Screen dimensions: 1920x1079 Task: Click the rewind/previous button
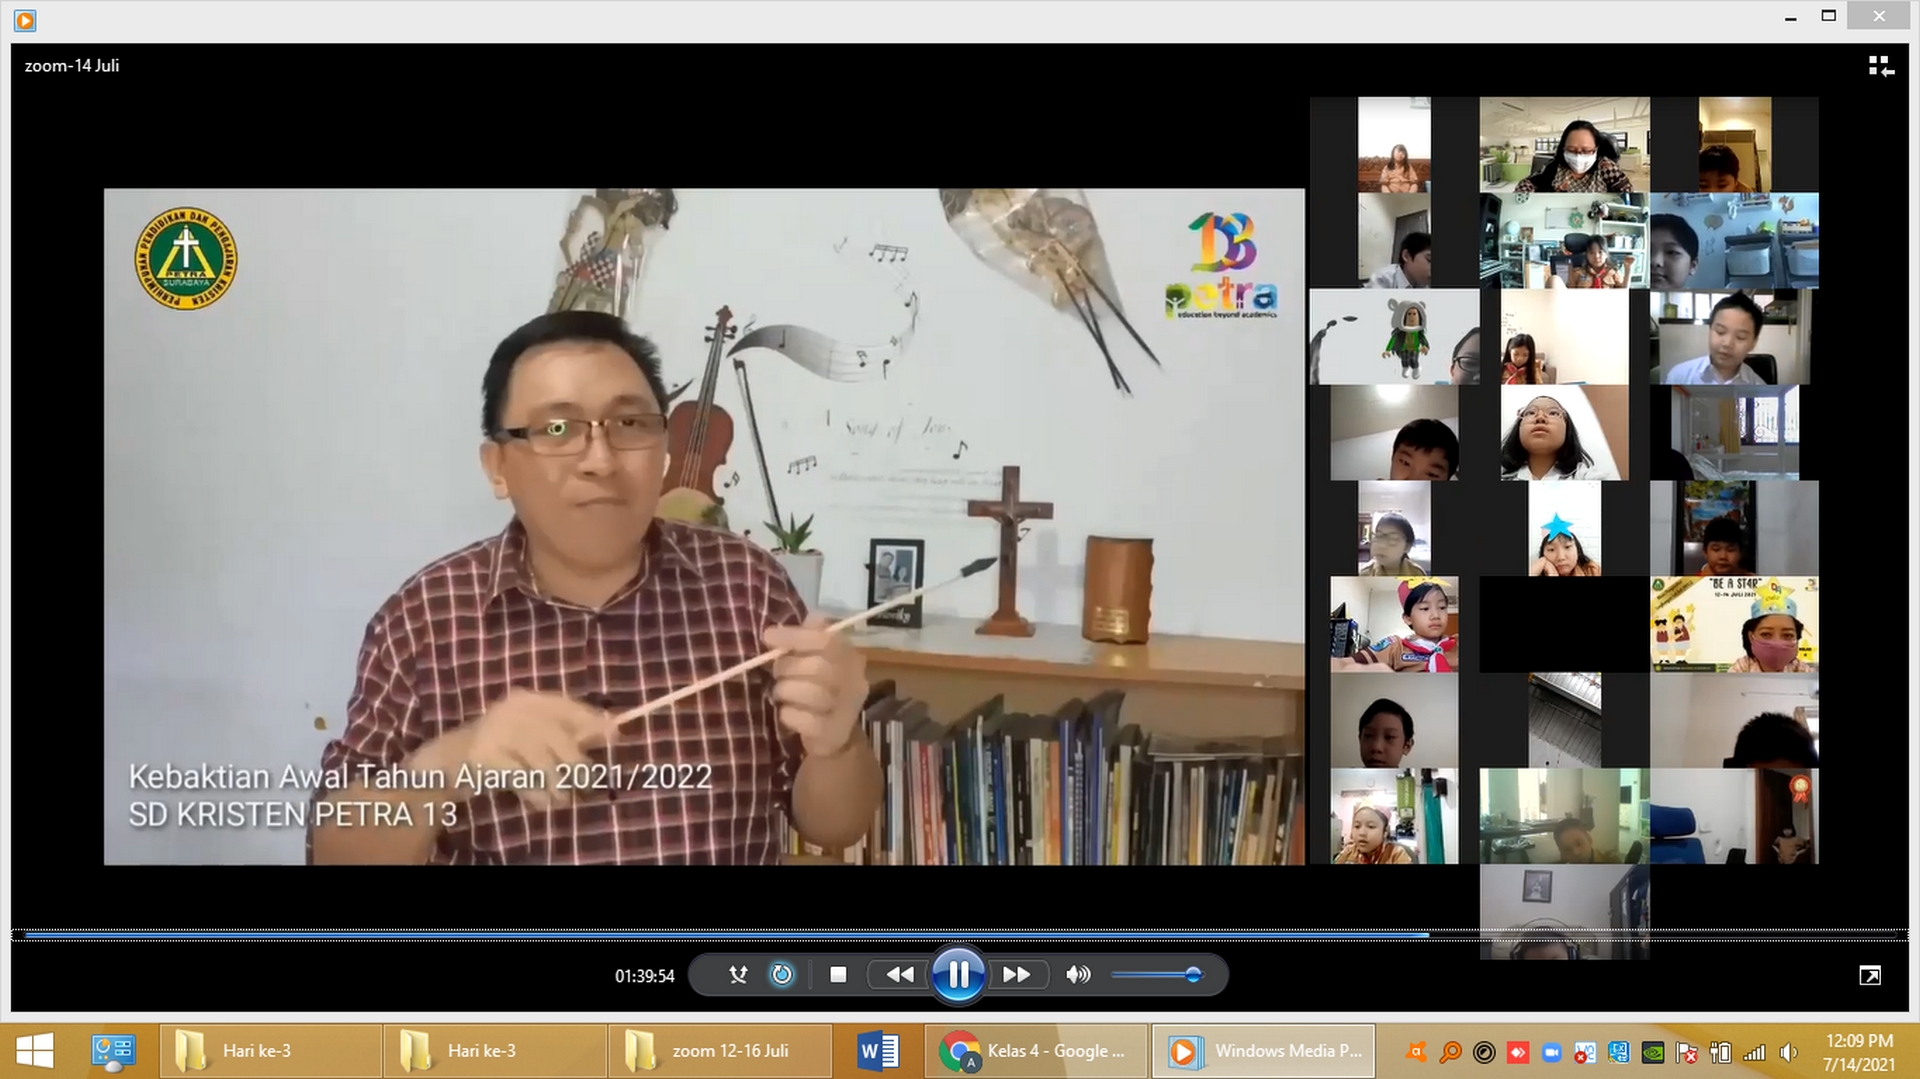899,974
